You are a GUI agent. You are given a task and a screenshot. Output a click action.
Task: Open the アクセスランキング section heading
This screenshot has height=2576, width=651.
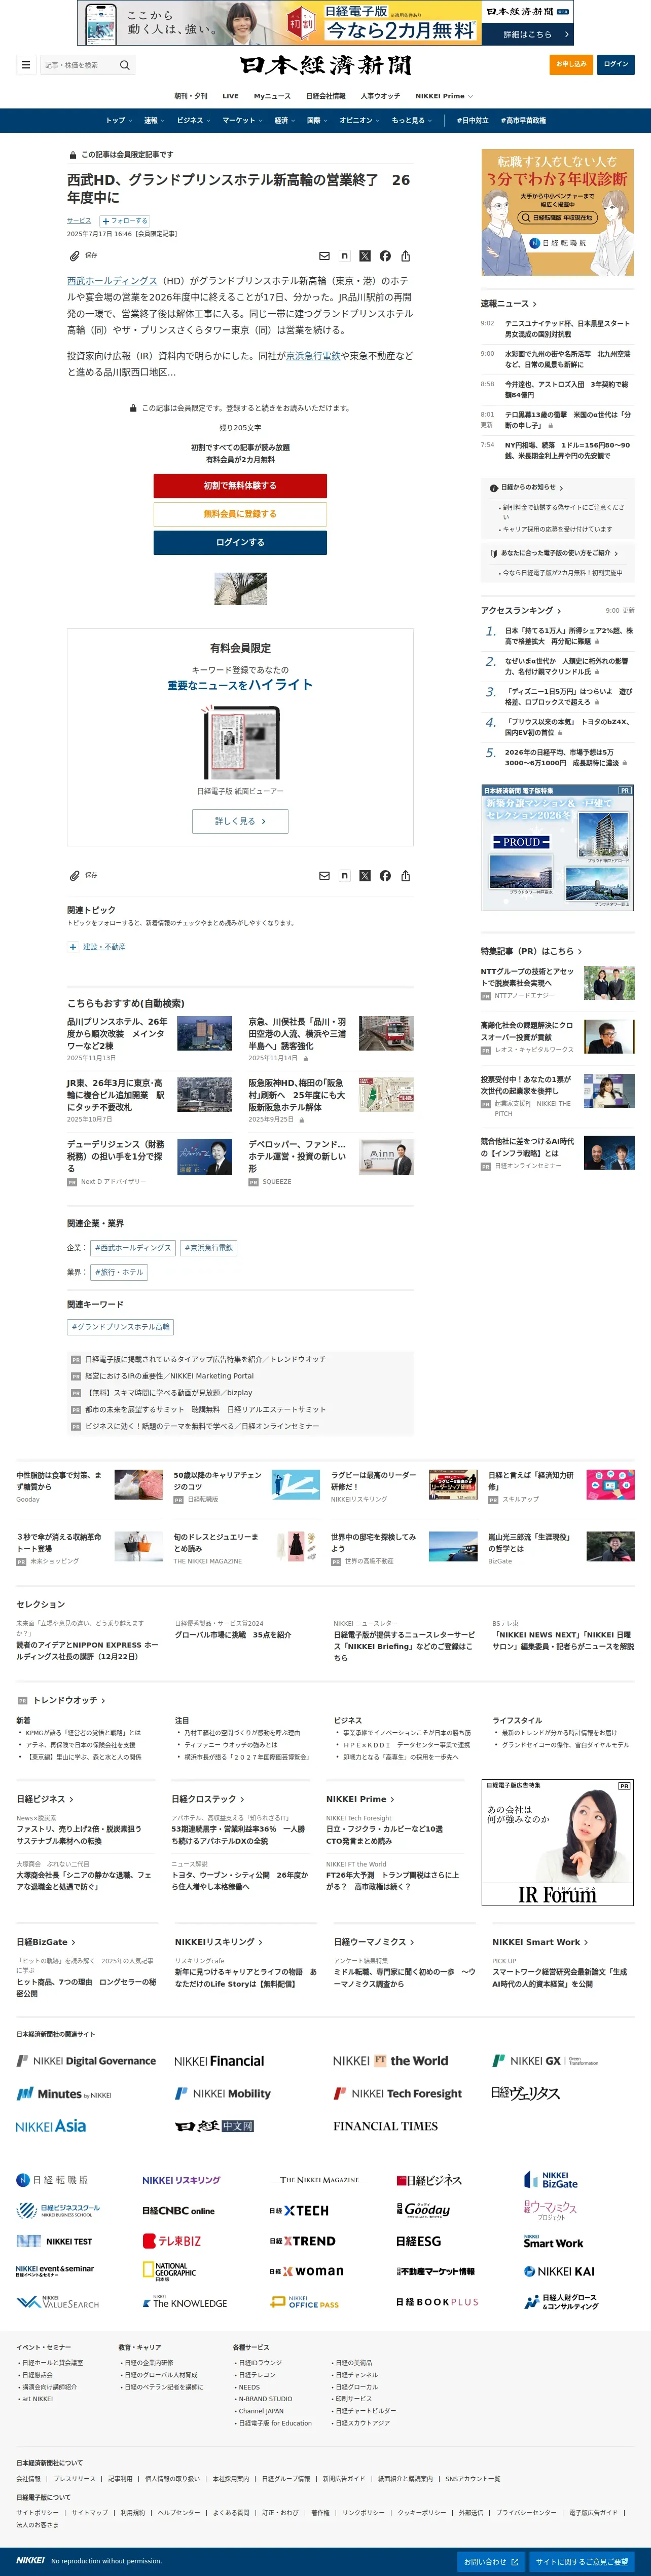point(520,610)
